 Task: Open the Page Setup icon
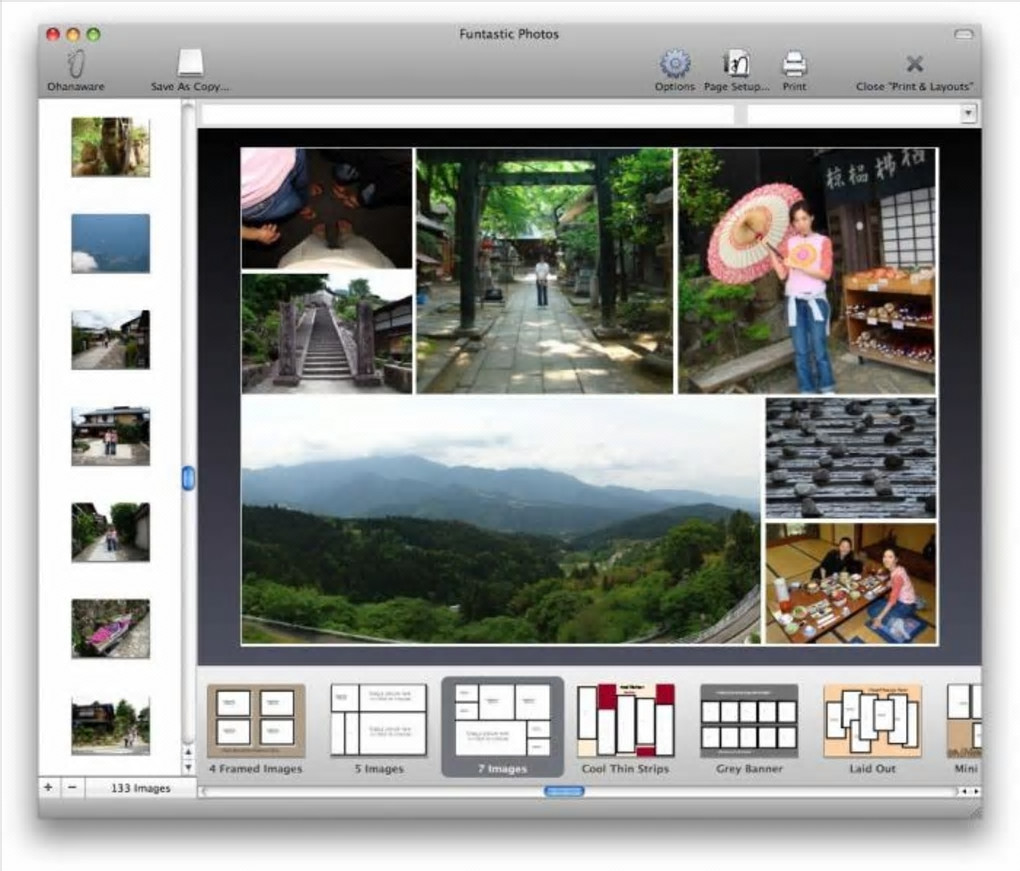pyautogui.click(x=736, y=63)
